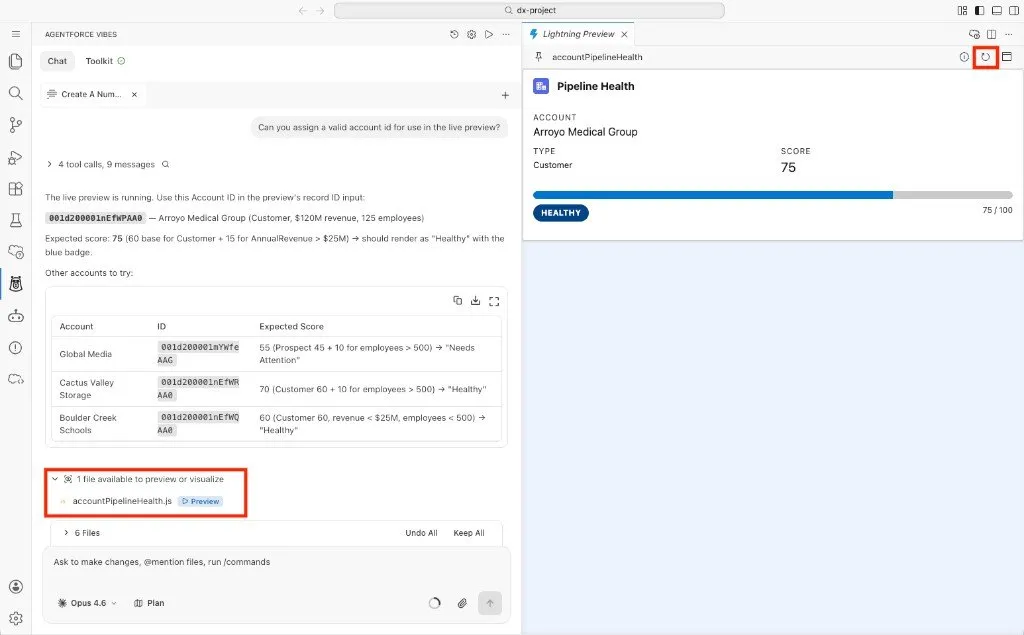The image size is (1024, 635).
Task: Open the Run and Debug view
Action: [16, 157]
